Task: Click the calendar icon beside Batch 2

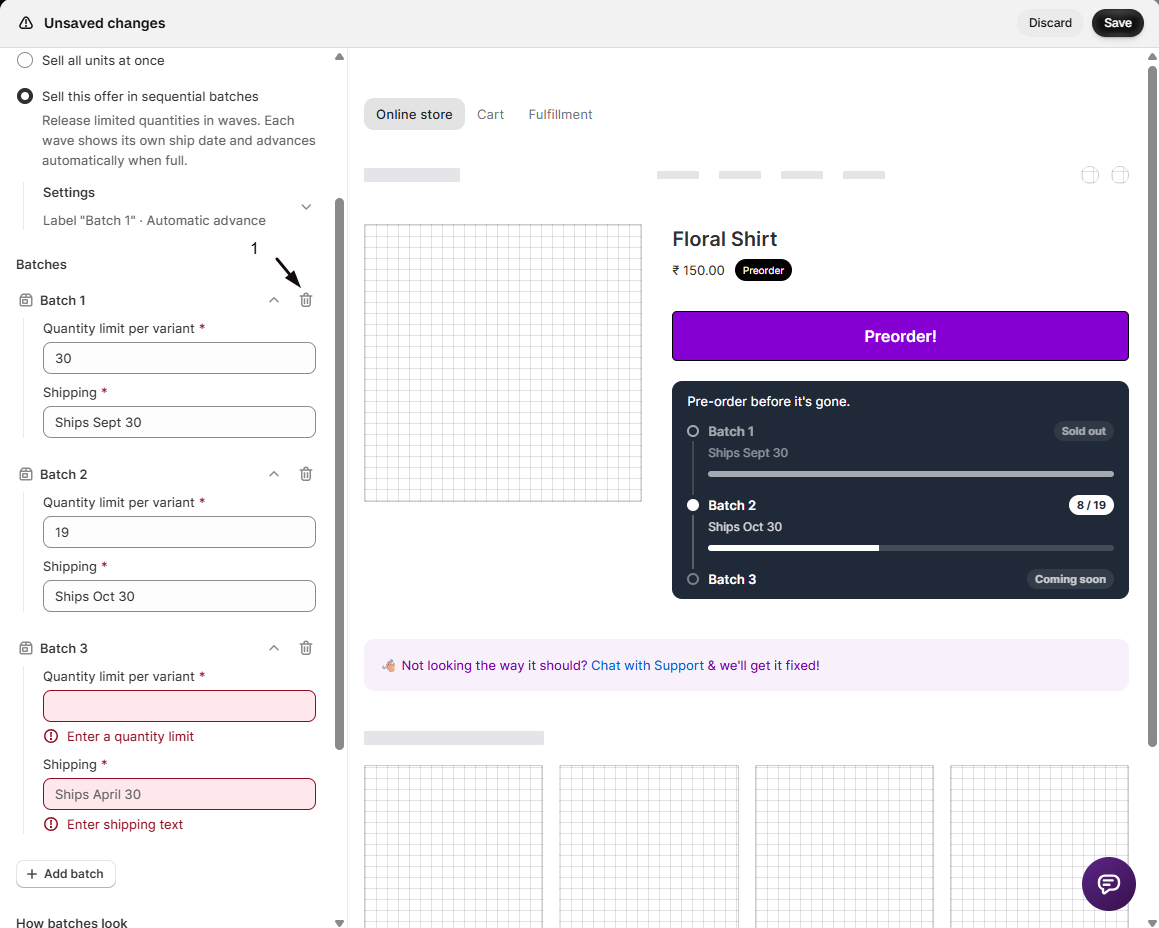Action: coord(26,474)
